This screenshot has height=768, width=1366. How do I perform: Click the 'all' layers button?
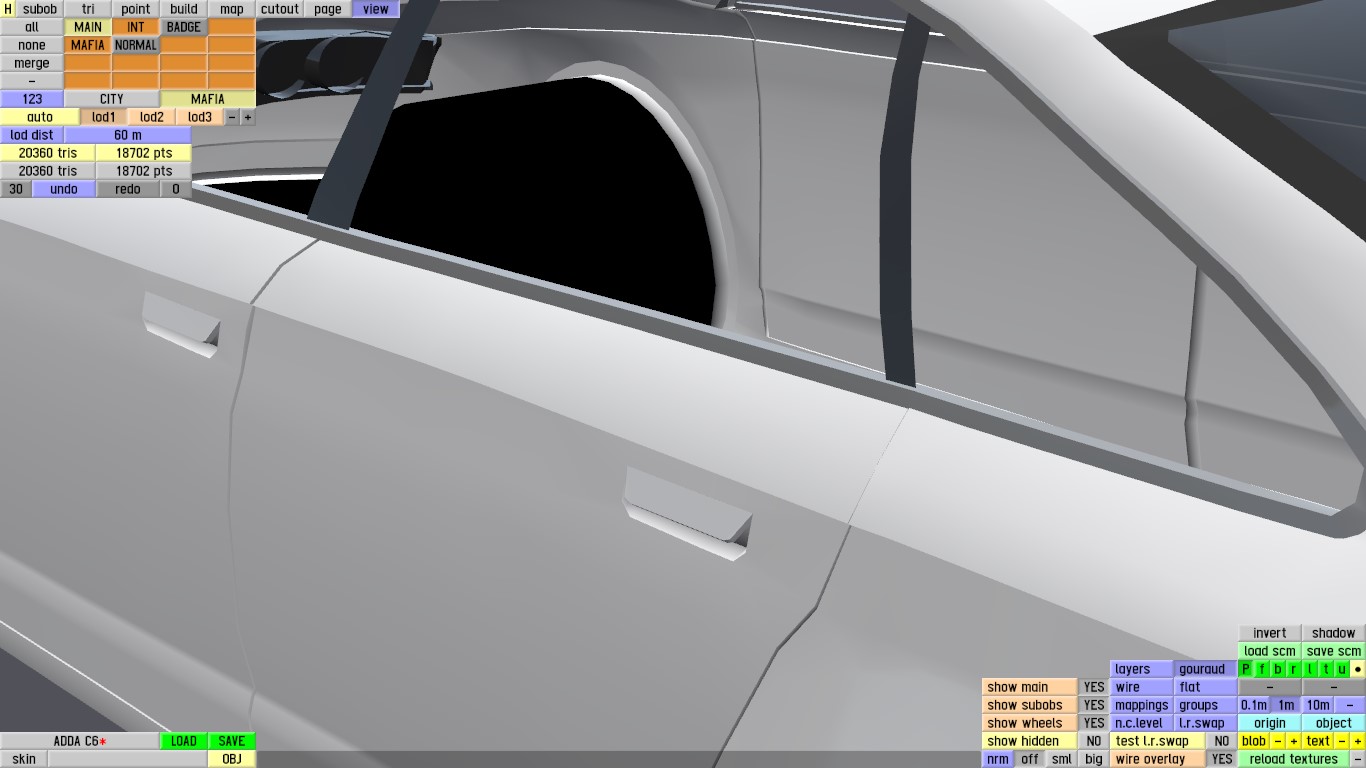point(32,27)
